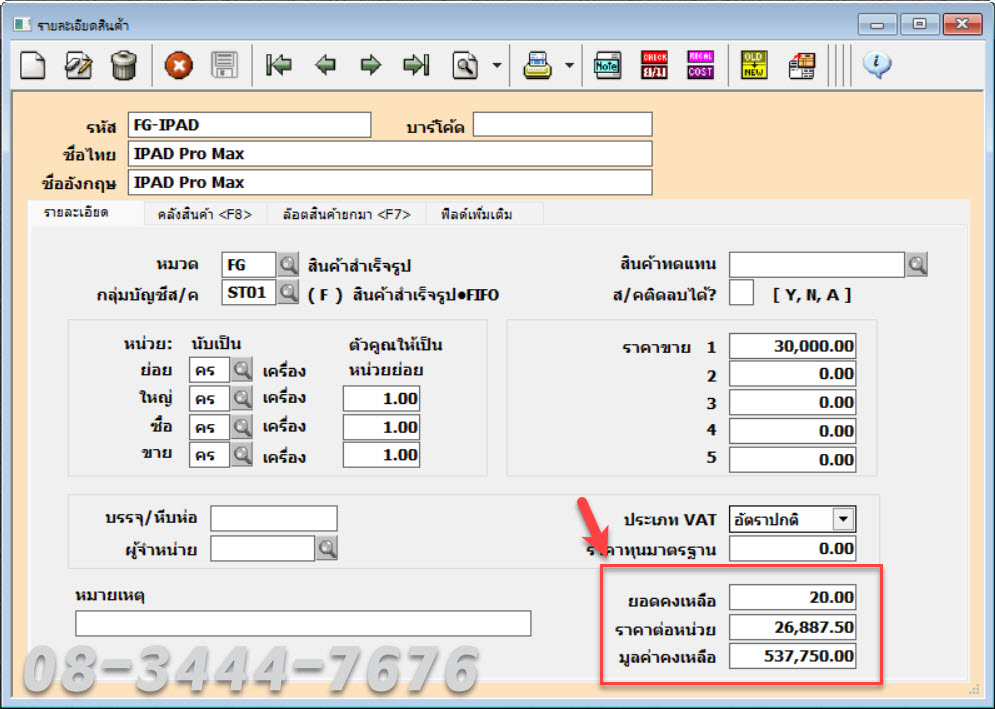This screenshot has width=995, height=709.
Task: Minimize the รายละเอียดสินค้า window
Action: click(x=877, y=24)
